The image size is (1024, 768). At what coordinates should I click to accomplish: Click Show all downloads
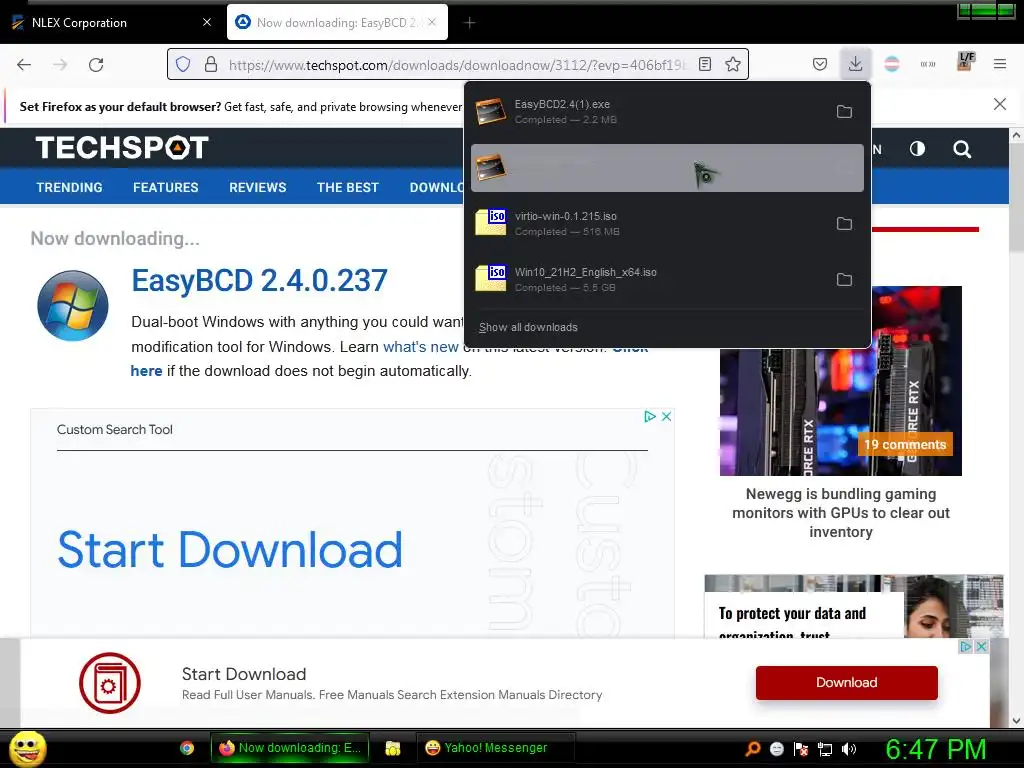click(528, 327)
